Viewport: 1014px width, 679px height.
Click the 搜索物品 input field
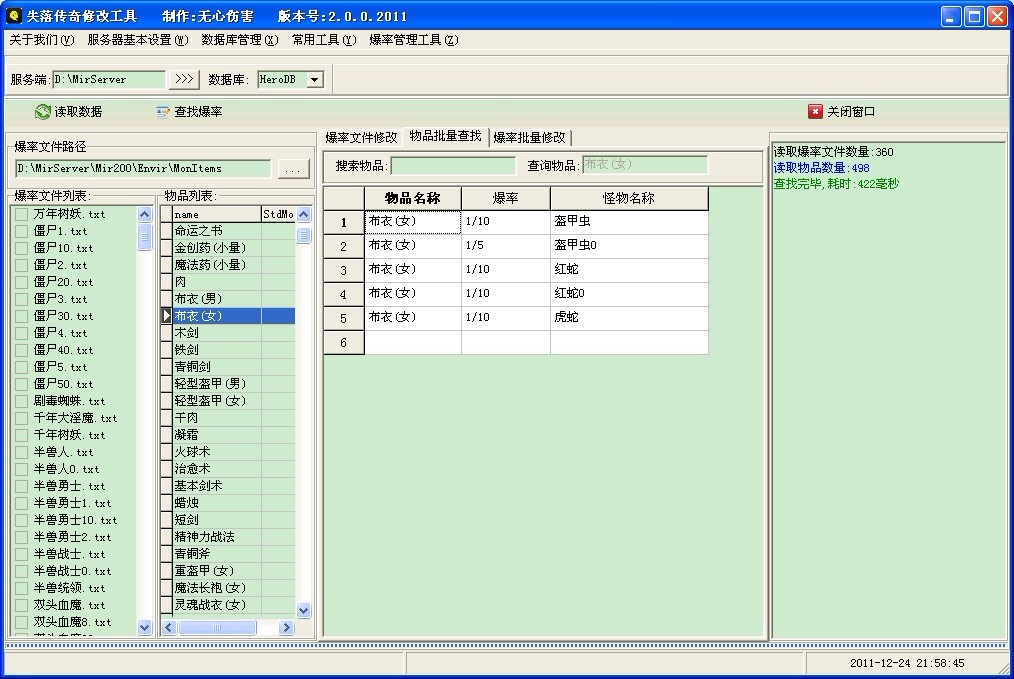(452, 166)
